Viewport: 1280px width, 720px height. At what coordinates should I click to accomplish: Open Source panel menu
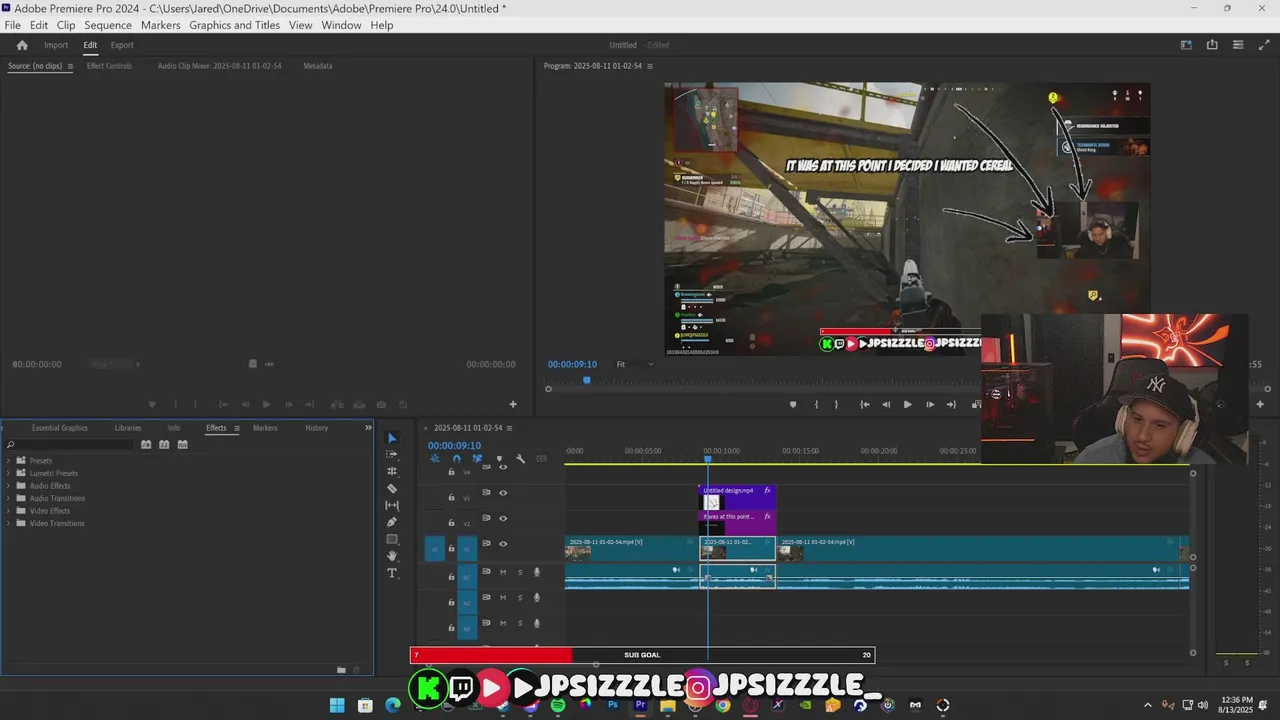[70, 66]
